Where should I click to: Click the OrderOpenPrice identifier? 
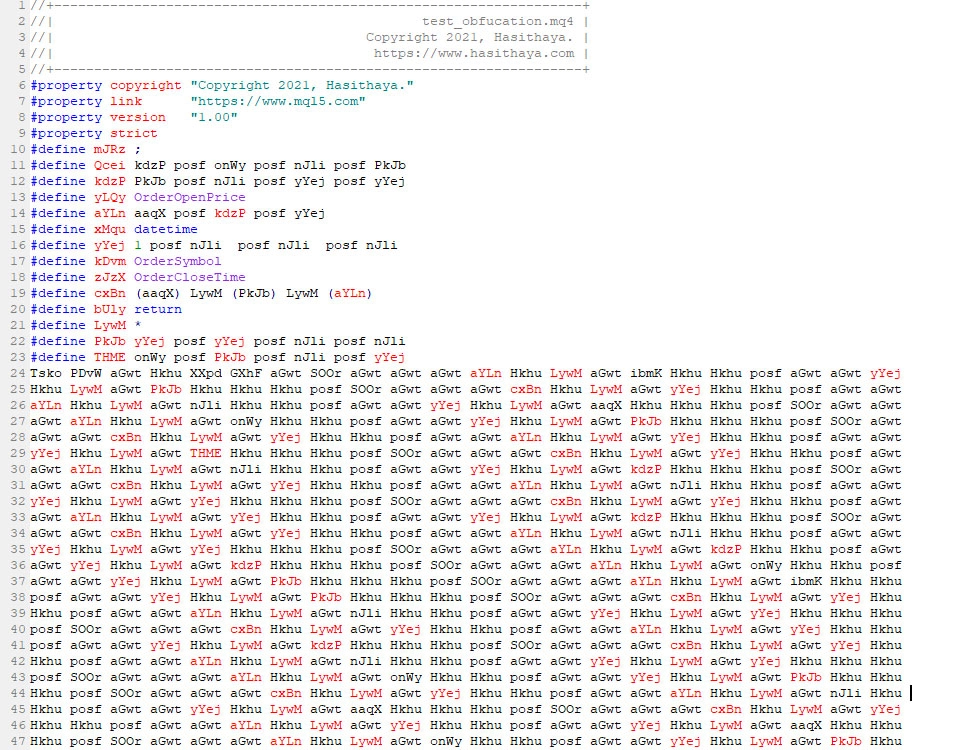coord(190,197)
